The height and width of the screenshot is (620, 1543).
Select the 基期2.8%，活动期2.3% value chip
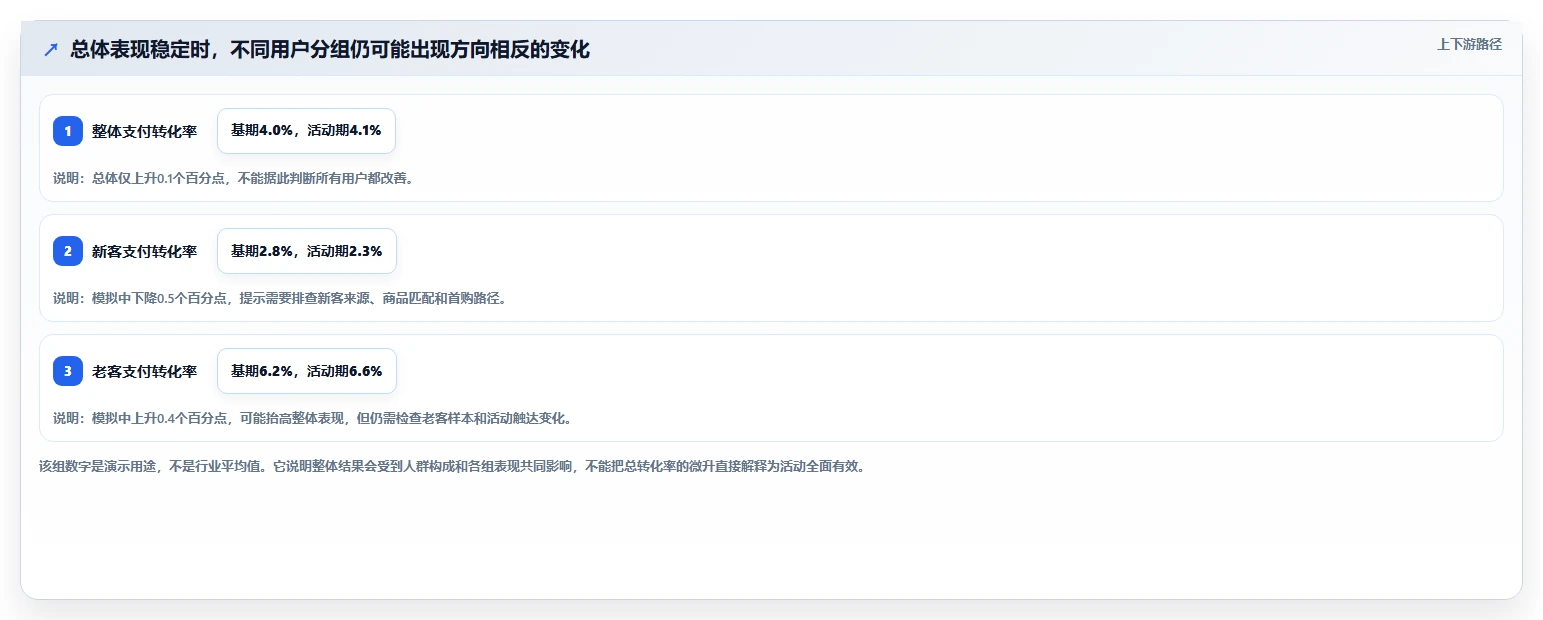coord(307,251)
